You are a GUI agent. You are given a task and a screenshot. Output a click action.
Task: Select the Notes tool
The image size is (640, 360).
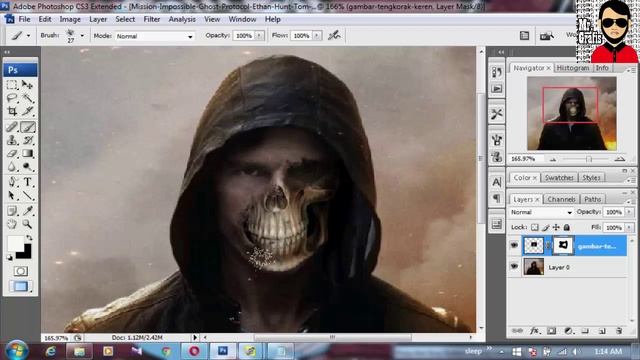[12, 211]
